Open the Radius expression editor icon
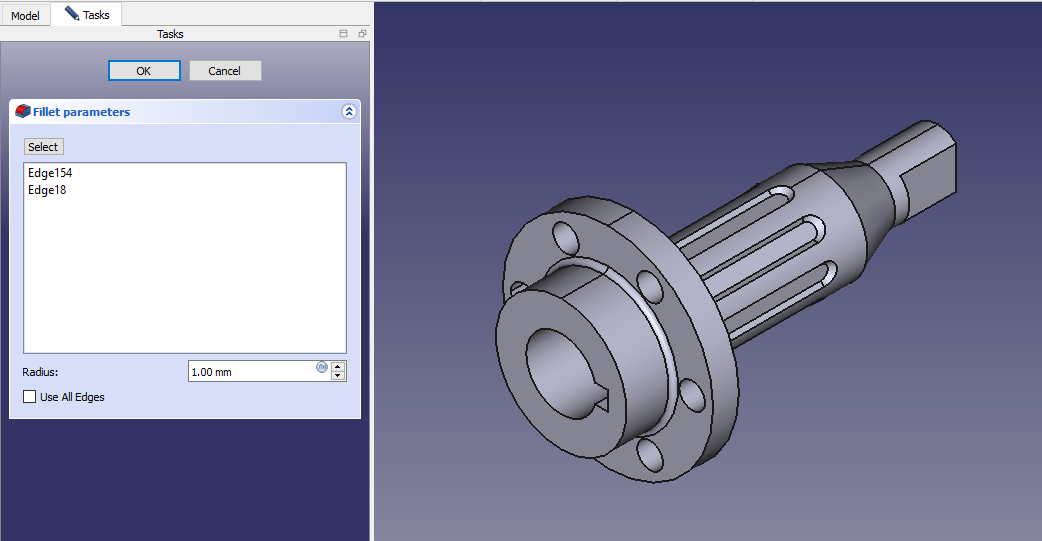The width and height of the screenshot is (1042, 541). [x=322, y=367]
